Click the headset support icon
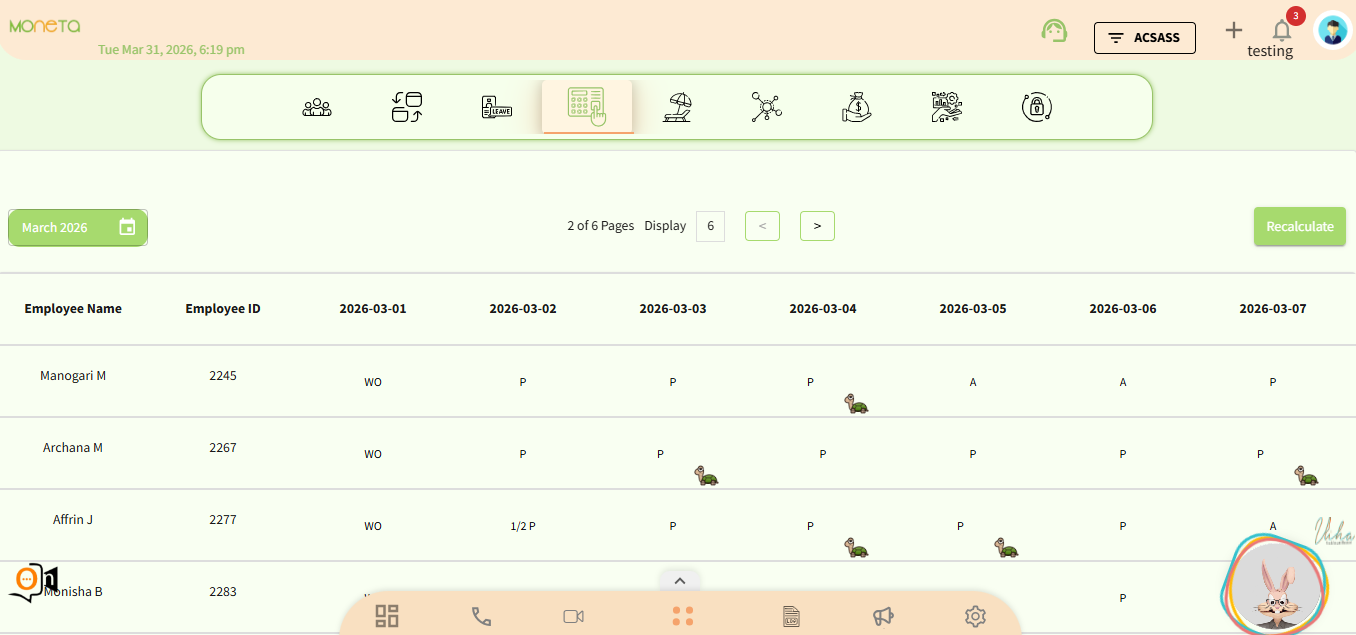The image size is (1356, 635). [x=1053, y=31]
